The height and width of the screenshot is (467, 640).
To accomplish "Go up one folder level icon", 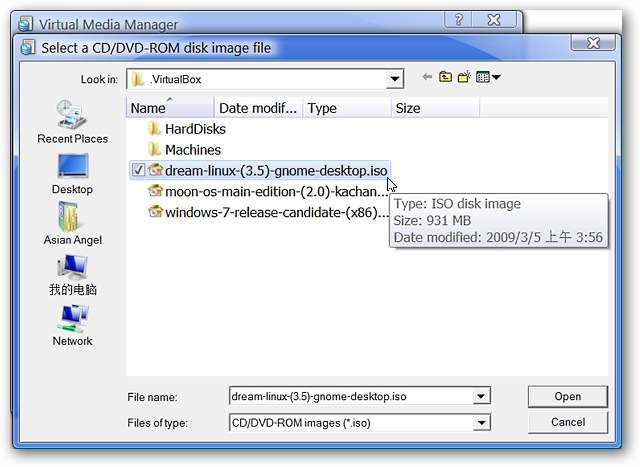I will [x=445, y=77].
